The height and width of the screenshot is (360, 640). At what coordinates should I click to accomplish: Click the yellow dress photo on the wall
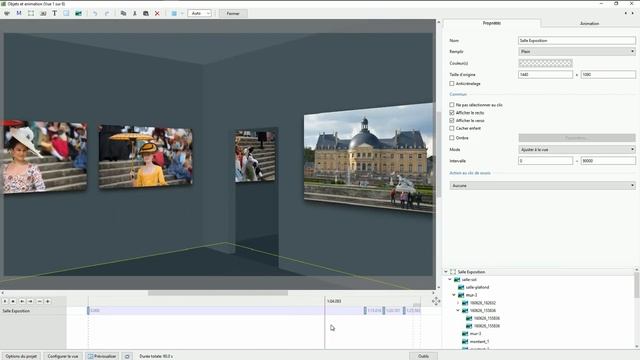[146, 157]
